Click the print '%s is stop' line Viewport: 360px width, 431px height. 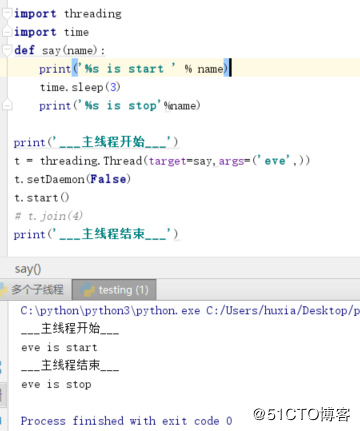(x=120, y=105)
